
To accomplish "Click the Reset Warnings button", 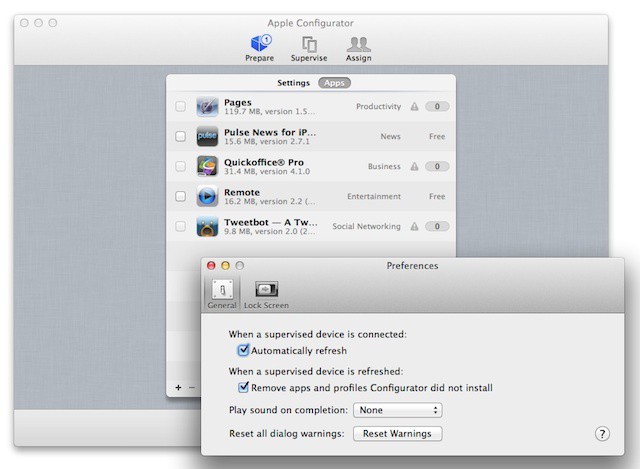I will point(397,433).
